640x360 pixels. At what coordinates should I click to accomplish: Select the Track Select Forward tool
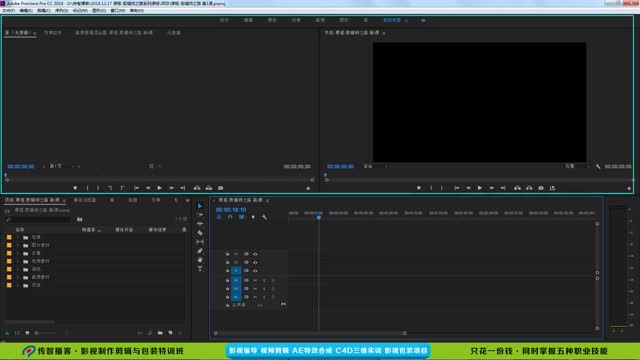coord(200,215)
